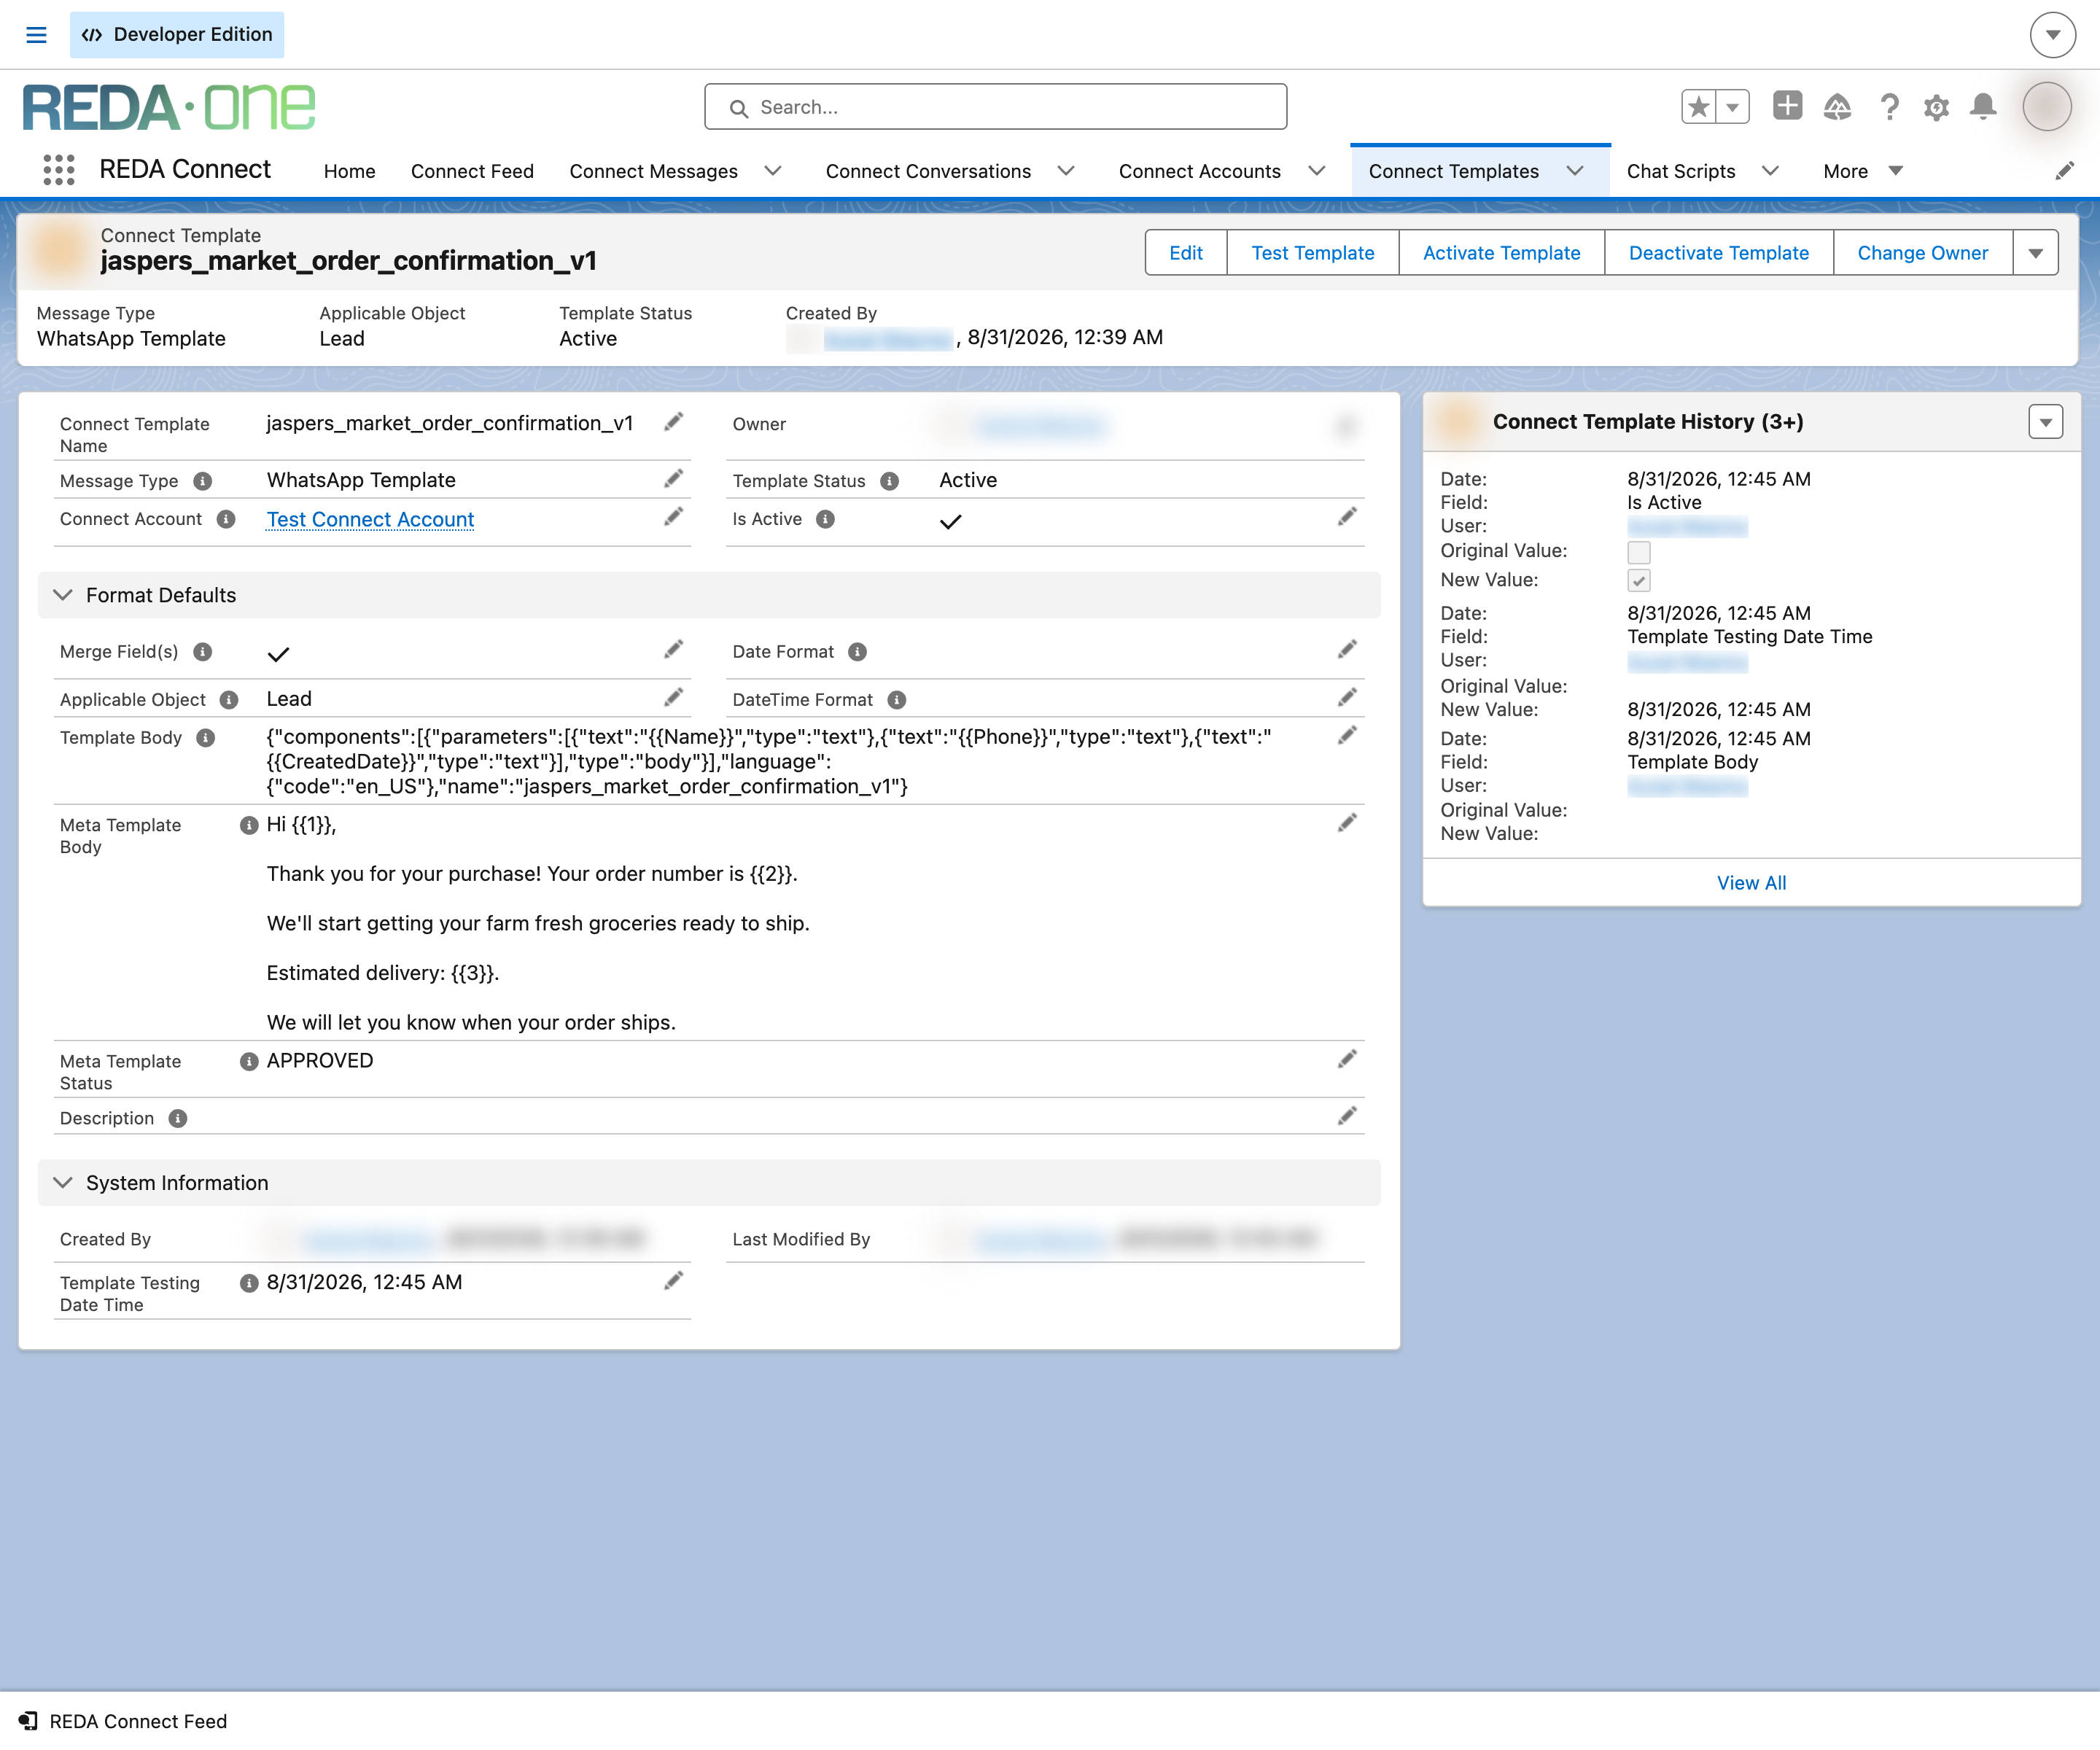Open Connect Template History panel dropdown
Viewport: 2100px width, 1750px height.
pyautogui.click(x=2045, y=422)
